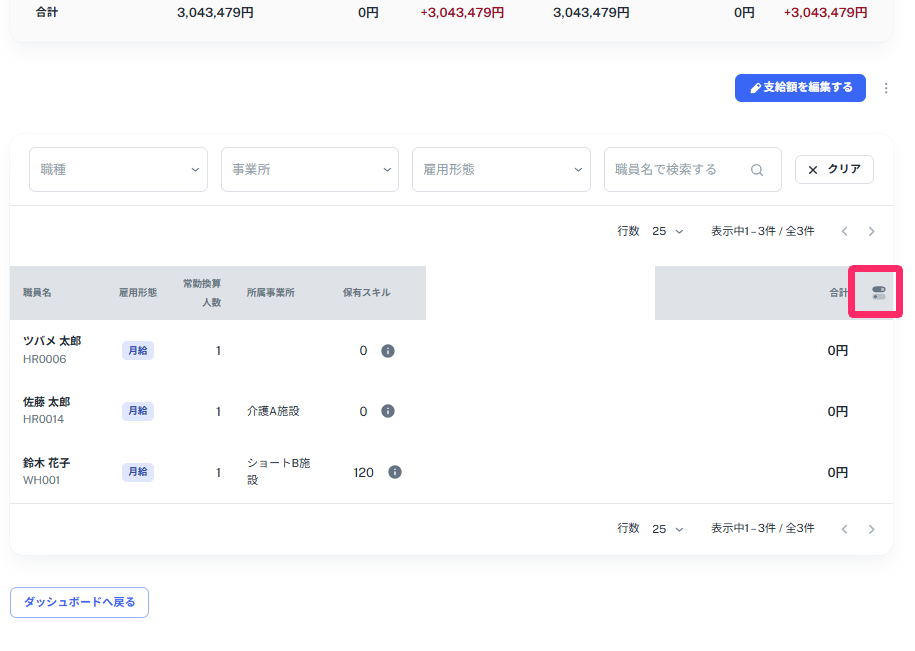The width and height of the screenshot is (915, 651).
Task: Open the 雇用形態 filter dropdown
Action: click(500, 169)
